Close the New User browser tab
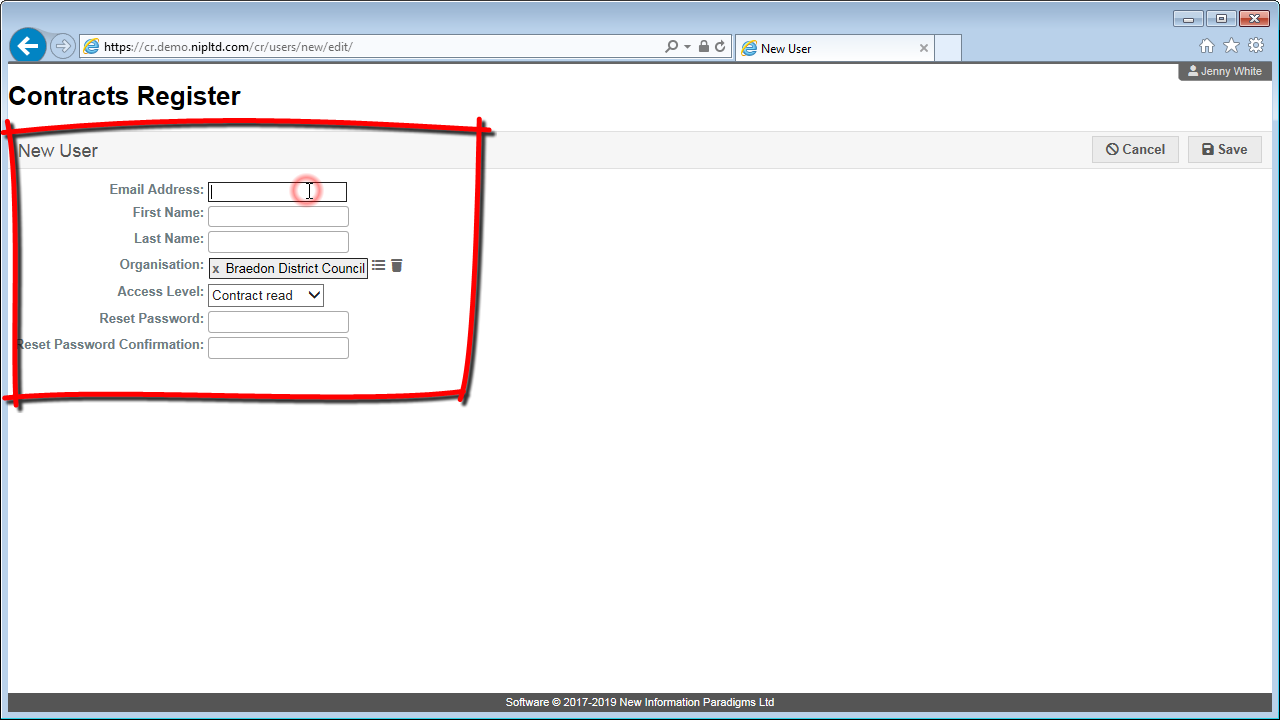This screenshot has width=1280, height=720. tap(924, 48)
